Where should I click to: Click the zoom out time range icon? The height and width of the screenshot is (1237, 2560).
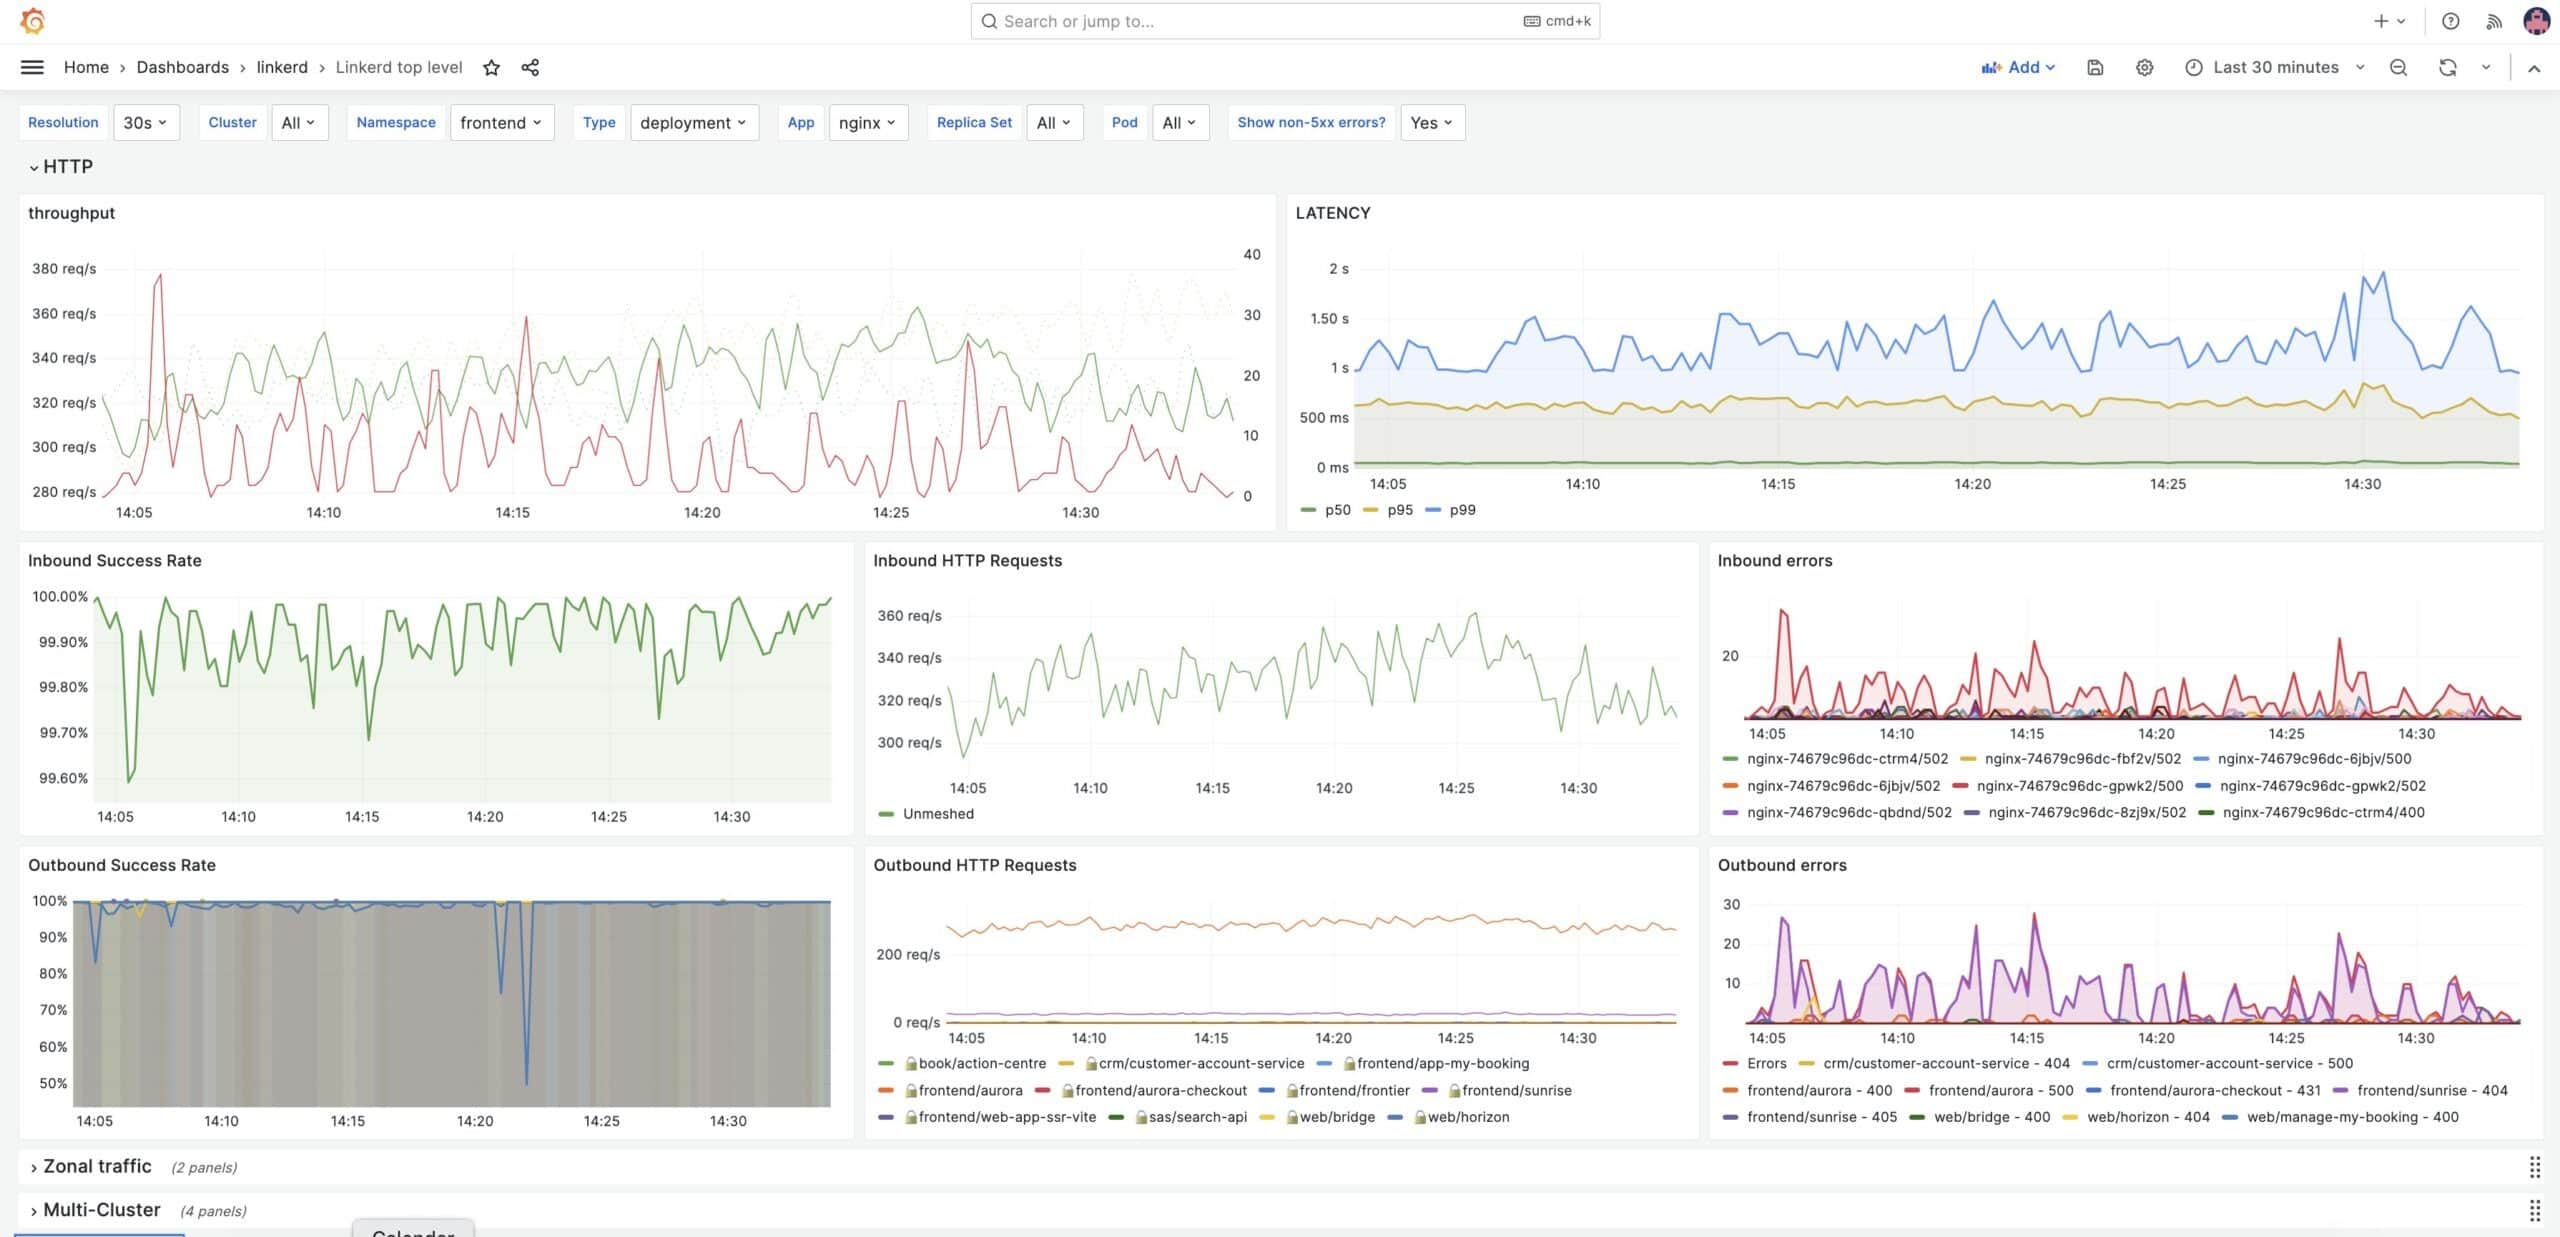(2398, 67)
